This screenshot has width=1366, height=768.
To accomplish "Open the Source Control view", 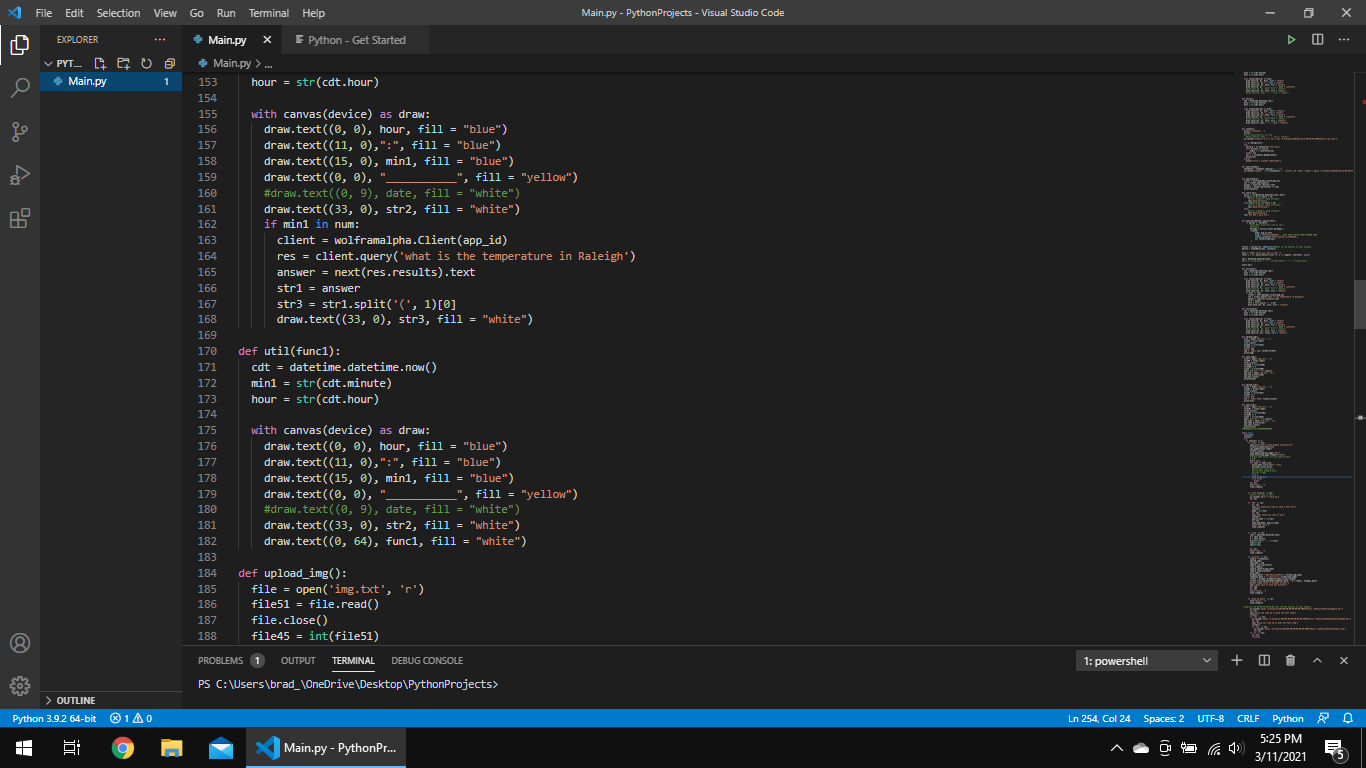I will tap(20, 131).
